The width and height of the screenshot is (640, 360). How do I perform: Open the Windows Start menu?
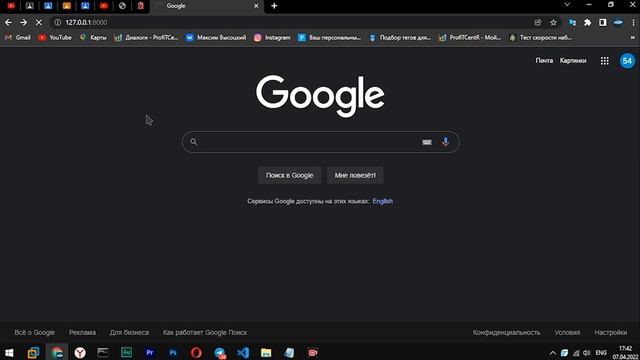tap(9, 352)
